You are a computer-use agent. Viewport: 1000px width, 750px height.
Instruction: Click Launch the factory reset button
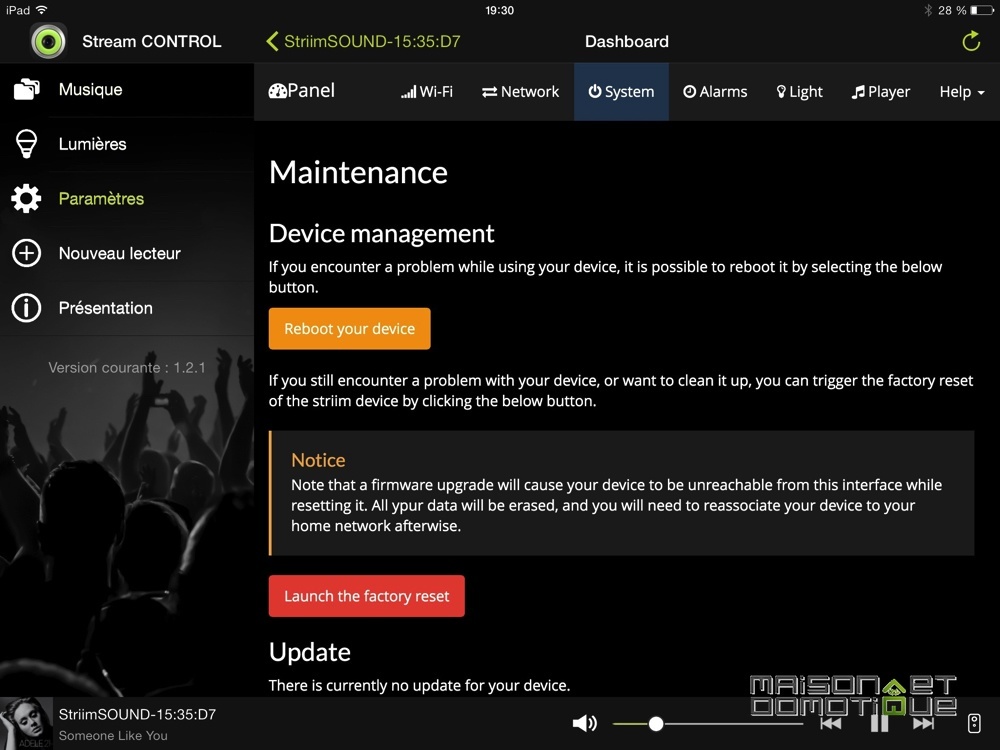coord(367,596)
